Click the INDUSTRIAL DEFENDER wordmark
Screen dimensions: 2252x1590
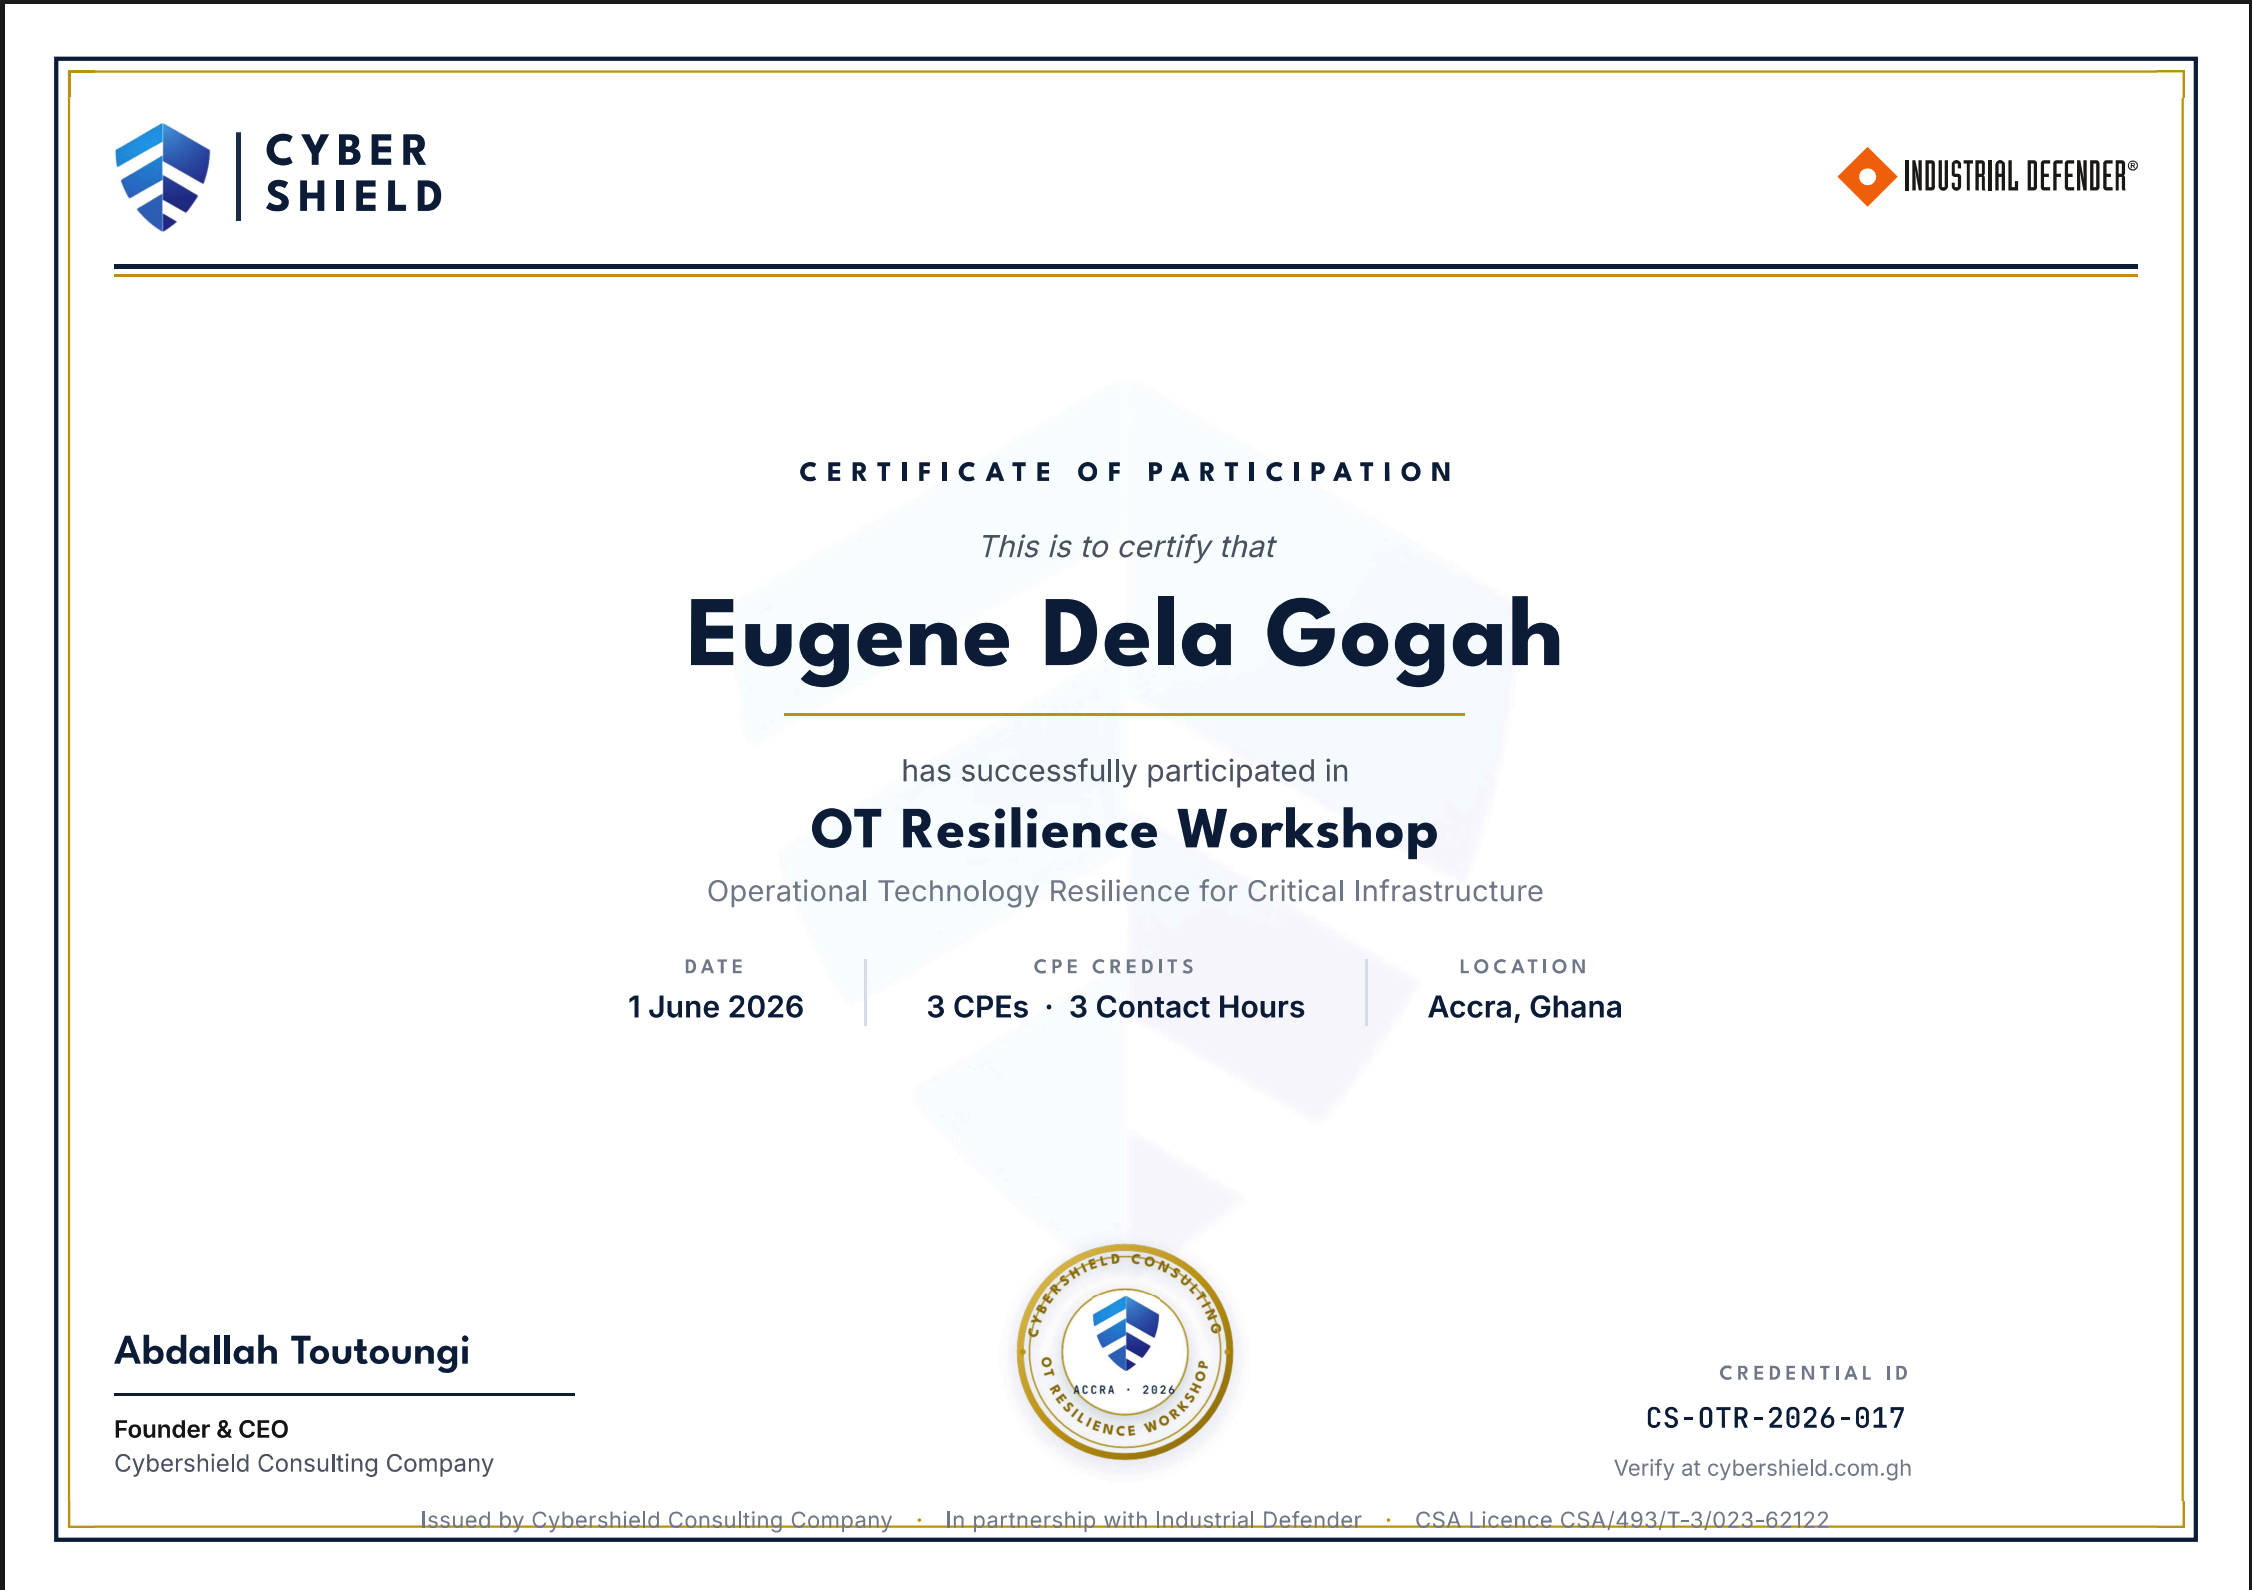point(2020,176)
